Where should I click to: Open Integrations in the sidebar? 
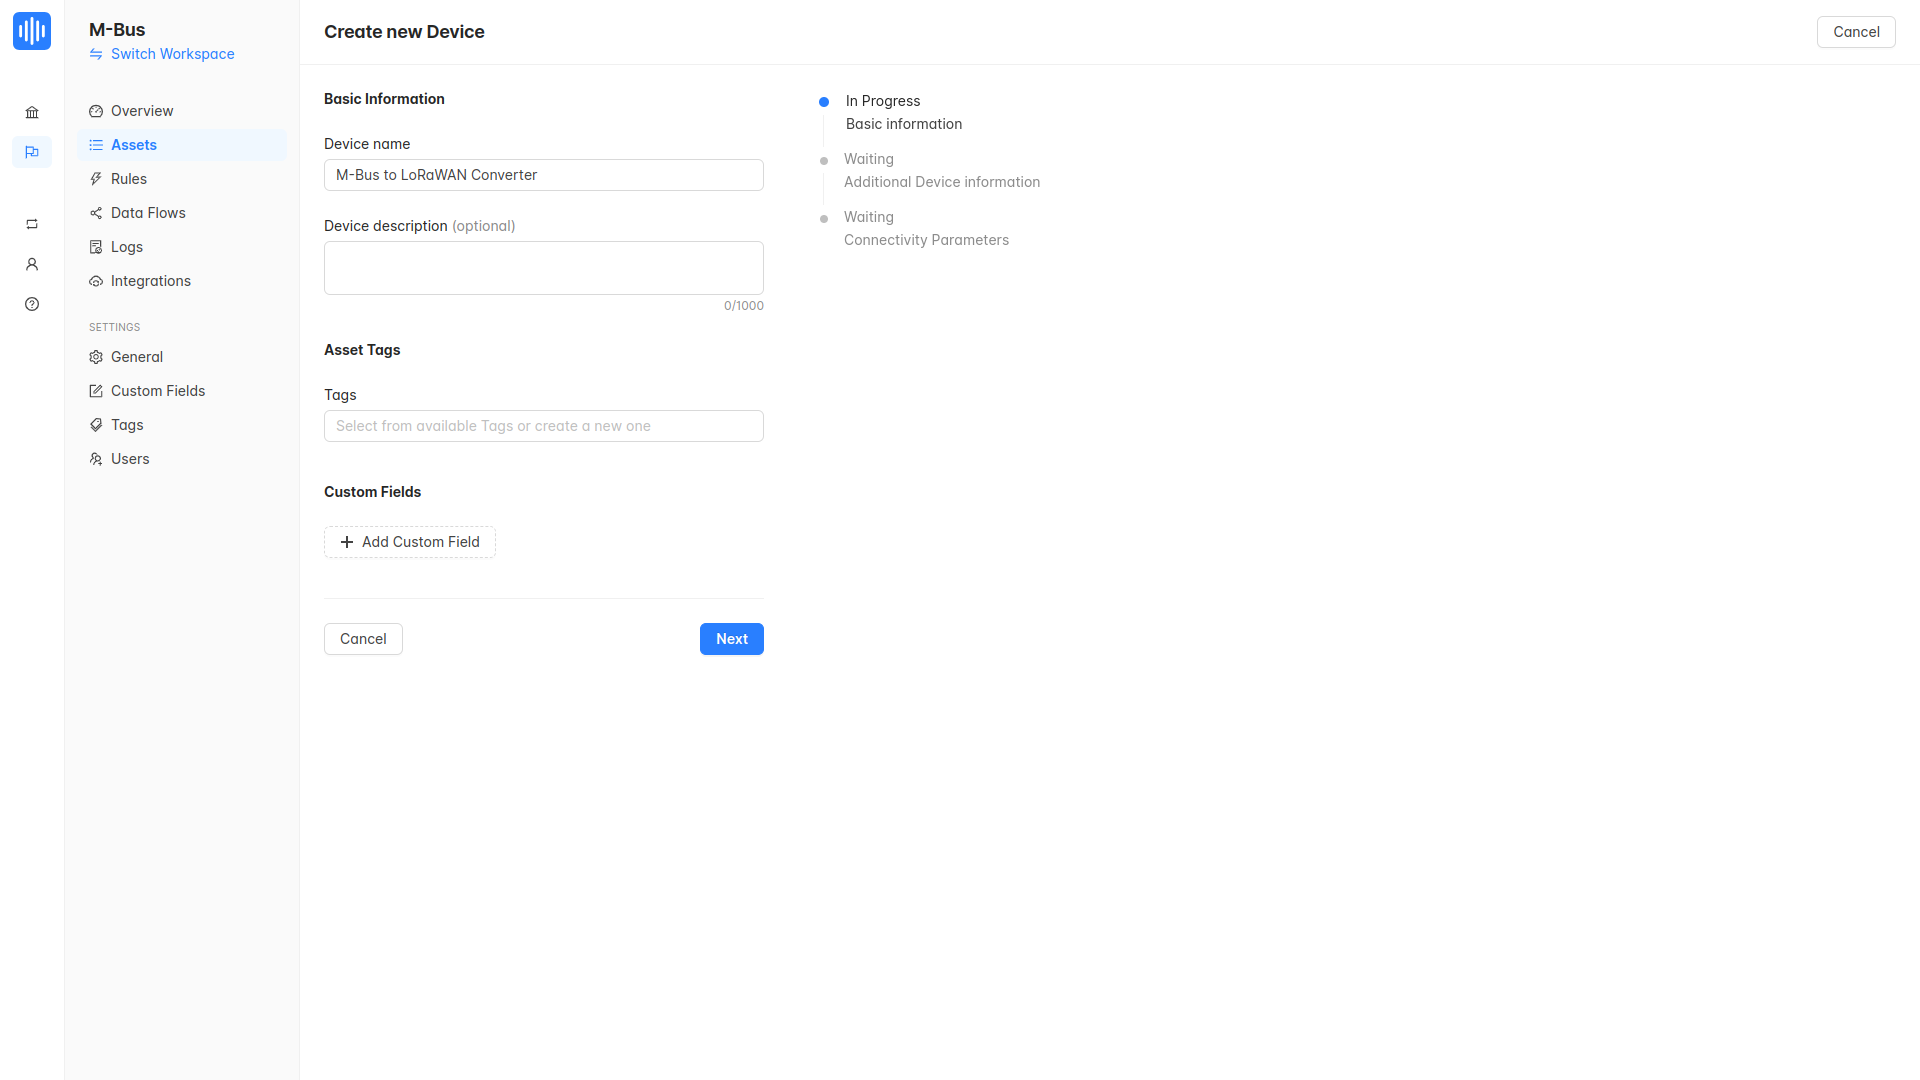[x=151, y=281]
